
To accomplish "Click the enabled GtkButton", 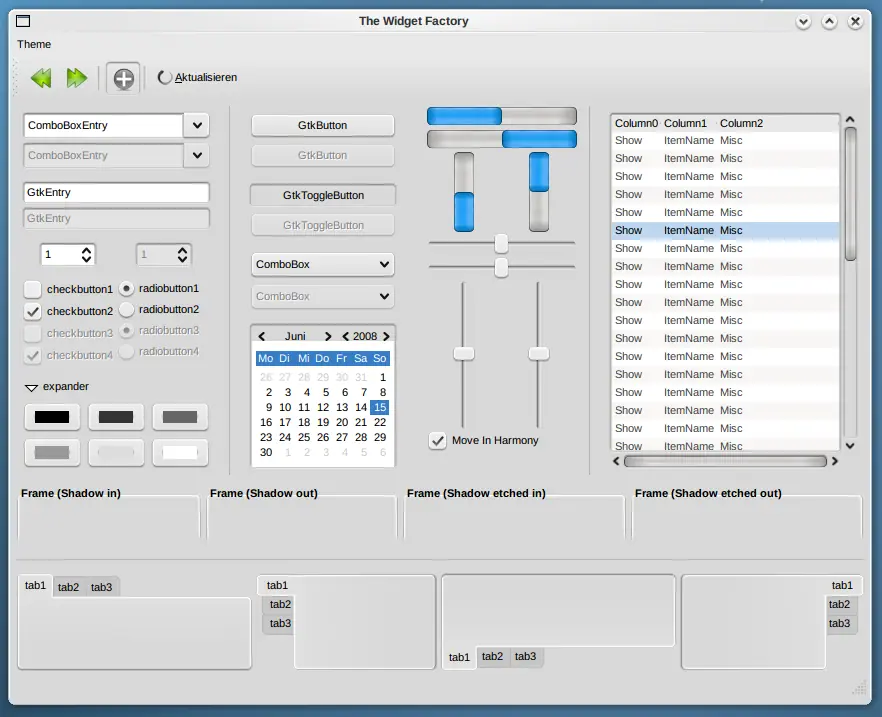I will click(x=322, y=125).
